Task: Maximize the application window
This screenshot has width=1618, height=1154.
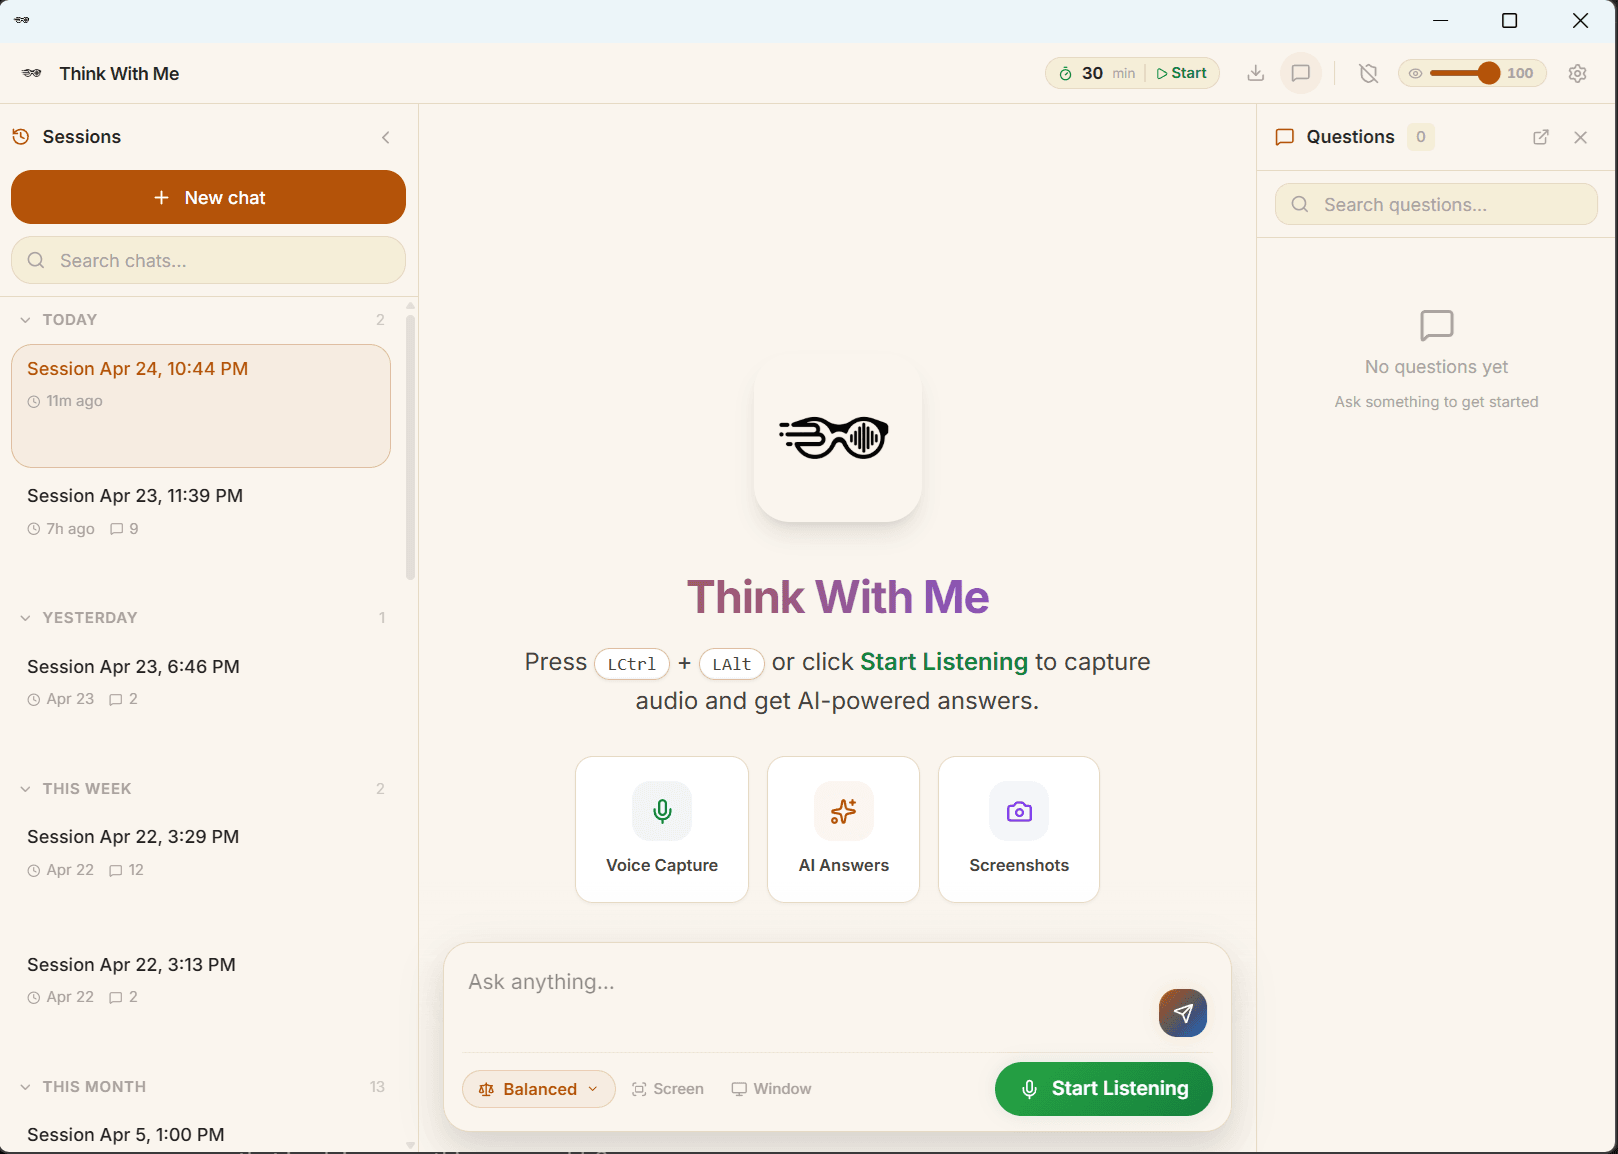Action: pyautogui.click(x=1510, y=21)
